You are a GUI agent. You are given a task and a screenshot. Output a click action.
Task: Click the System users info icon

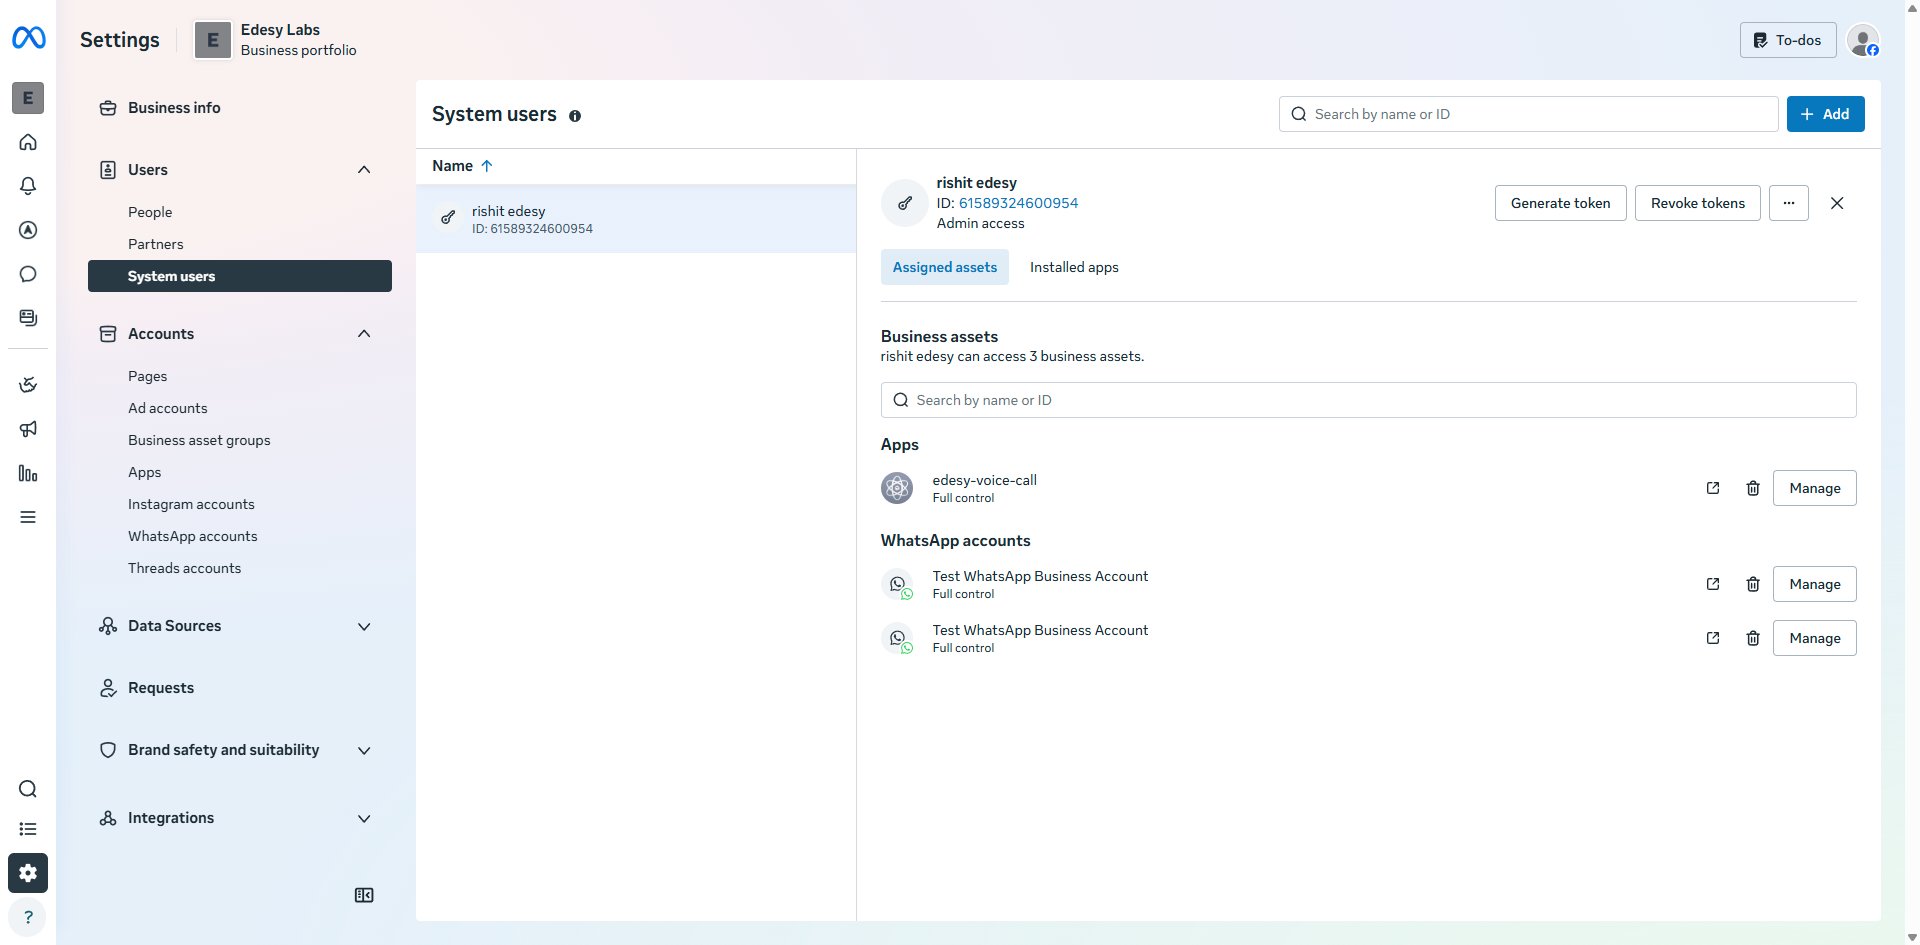[575, 116]
